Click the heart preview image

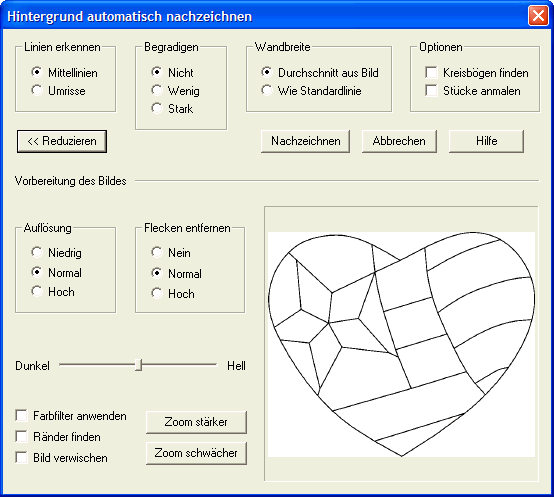[401, 344]
